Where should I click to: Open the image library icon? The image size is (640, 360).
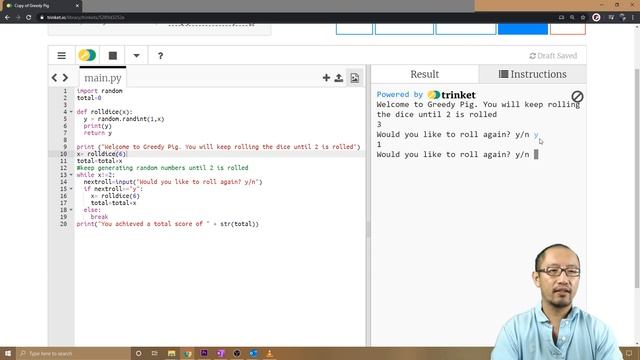click(354, 78)
